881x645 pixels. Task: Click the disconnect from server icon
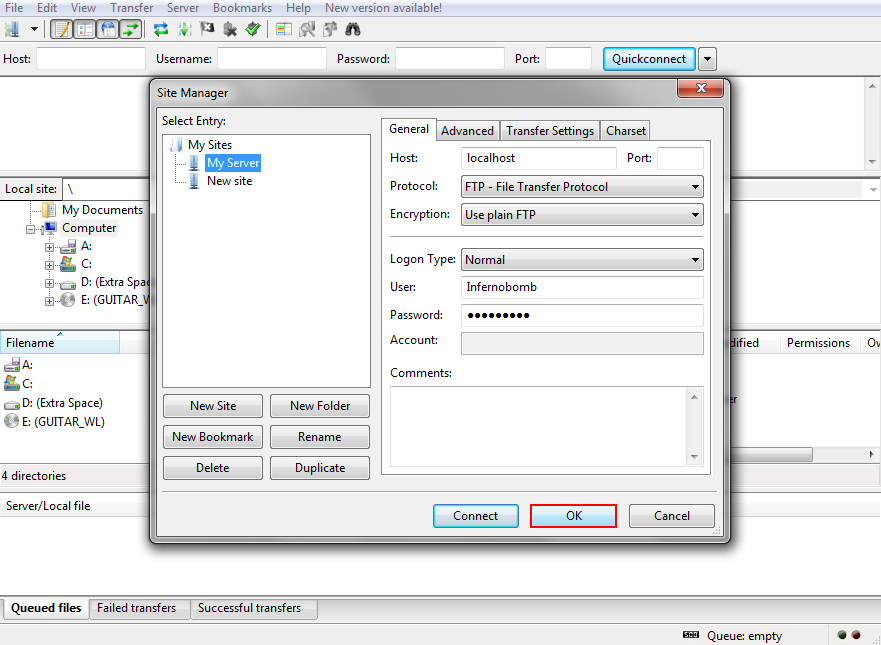click(x=230, y=29)
